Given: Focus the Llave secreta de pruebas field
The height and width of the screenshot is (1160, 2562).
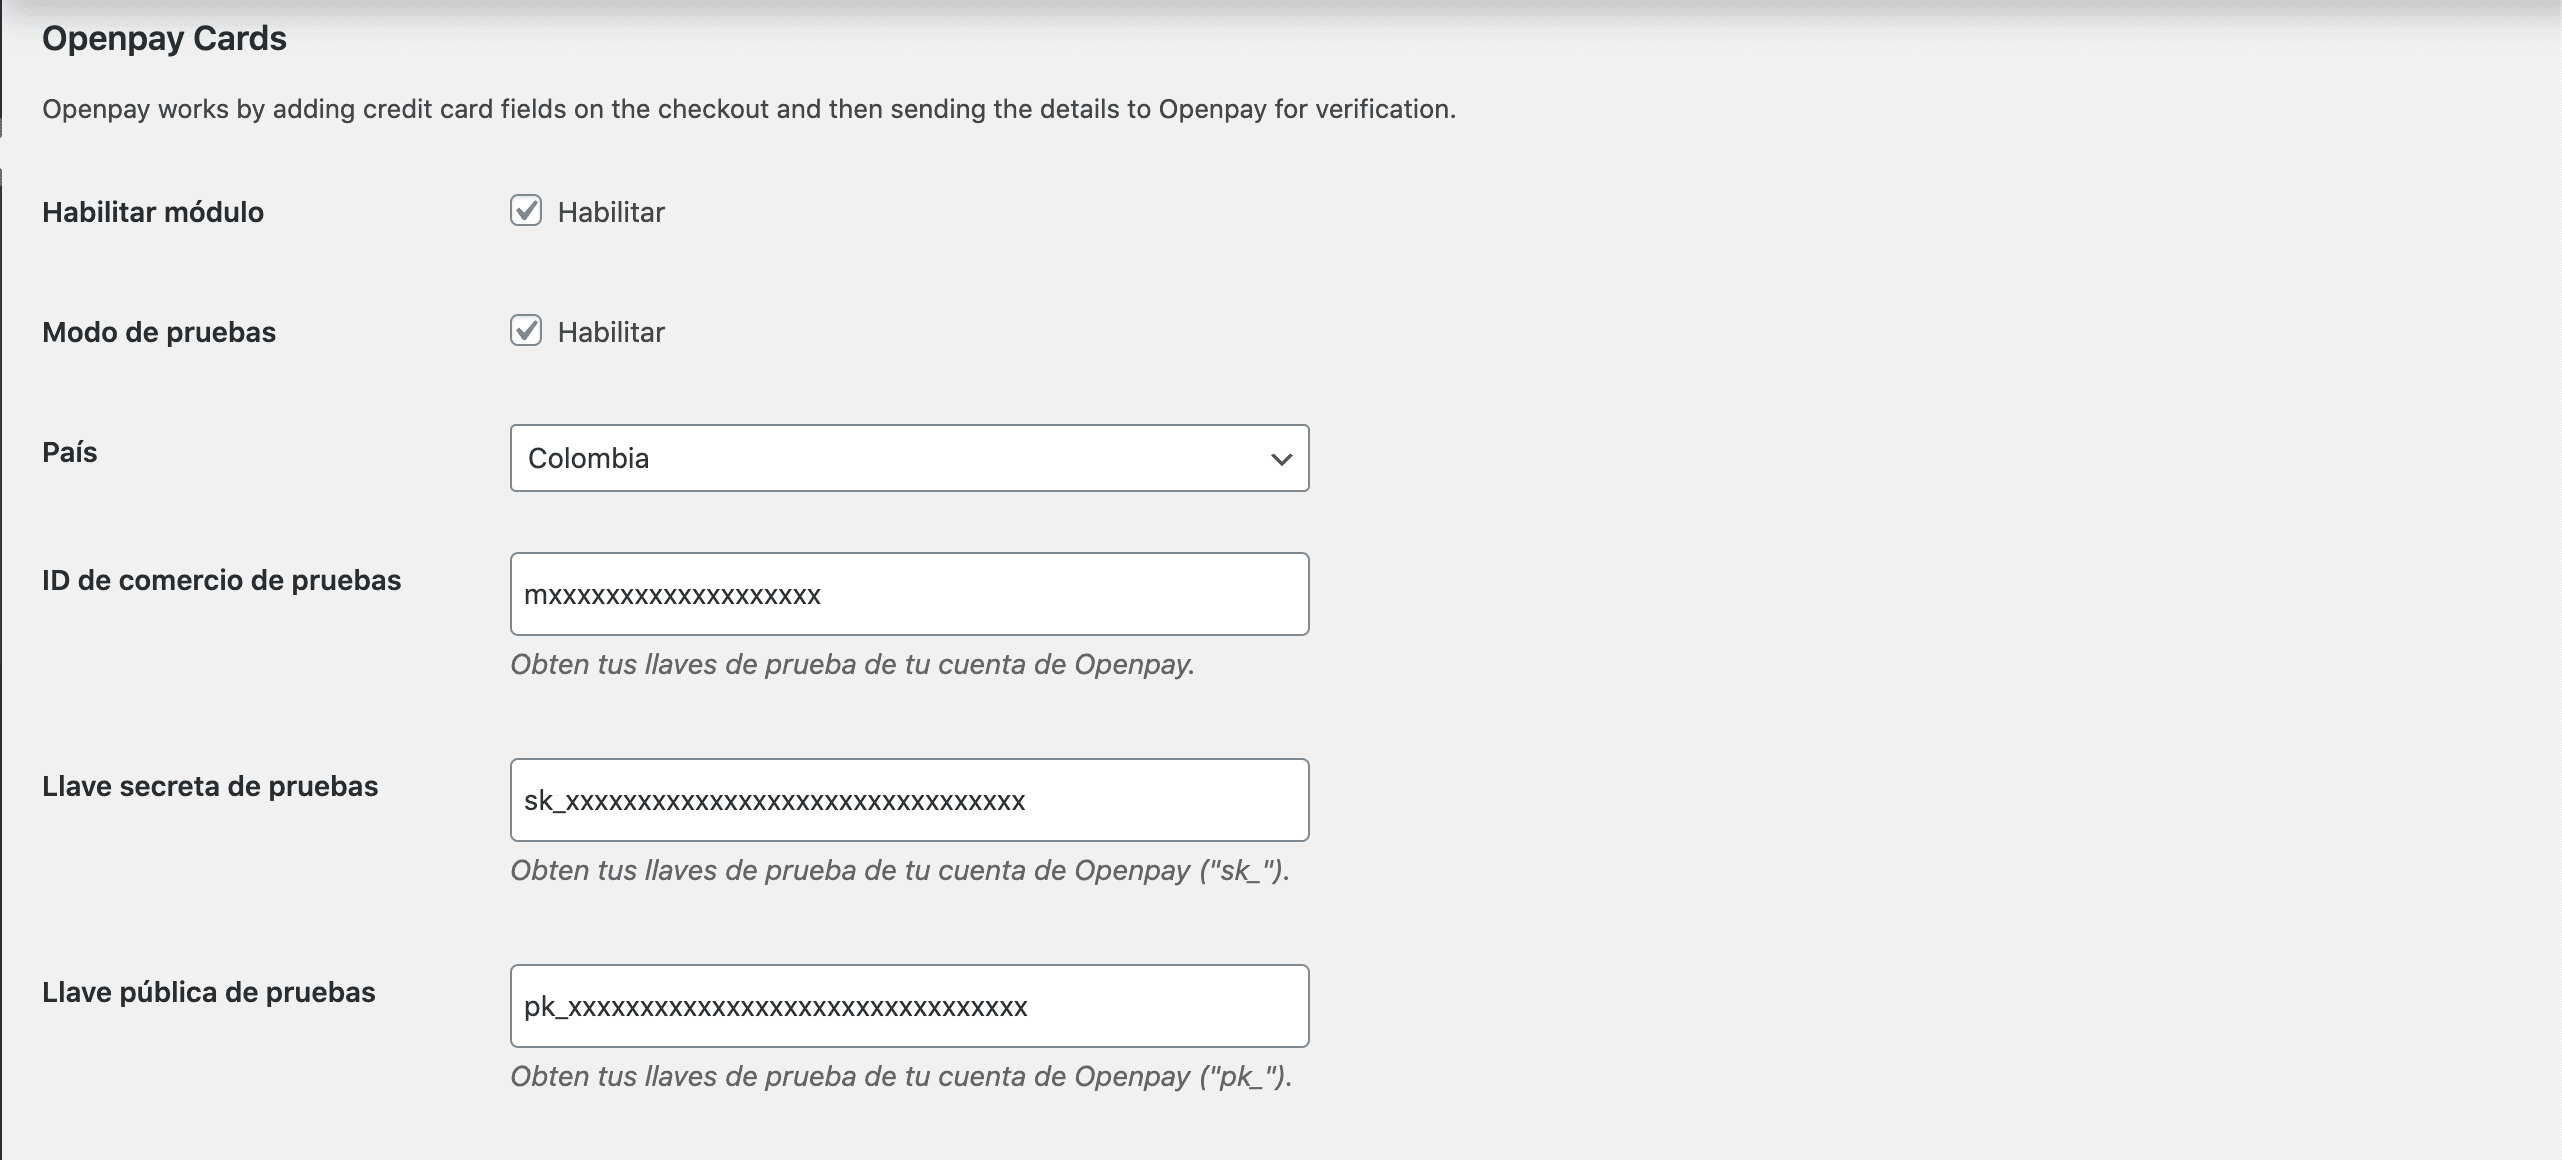Looking at the screenshot, I should point(909,800).
